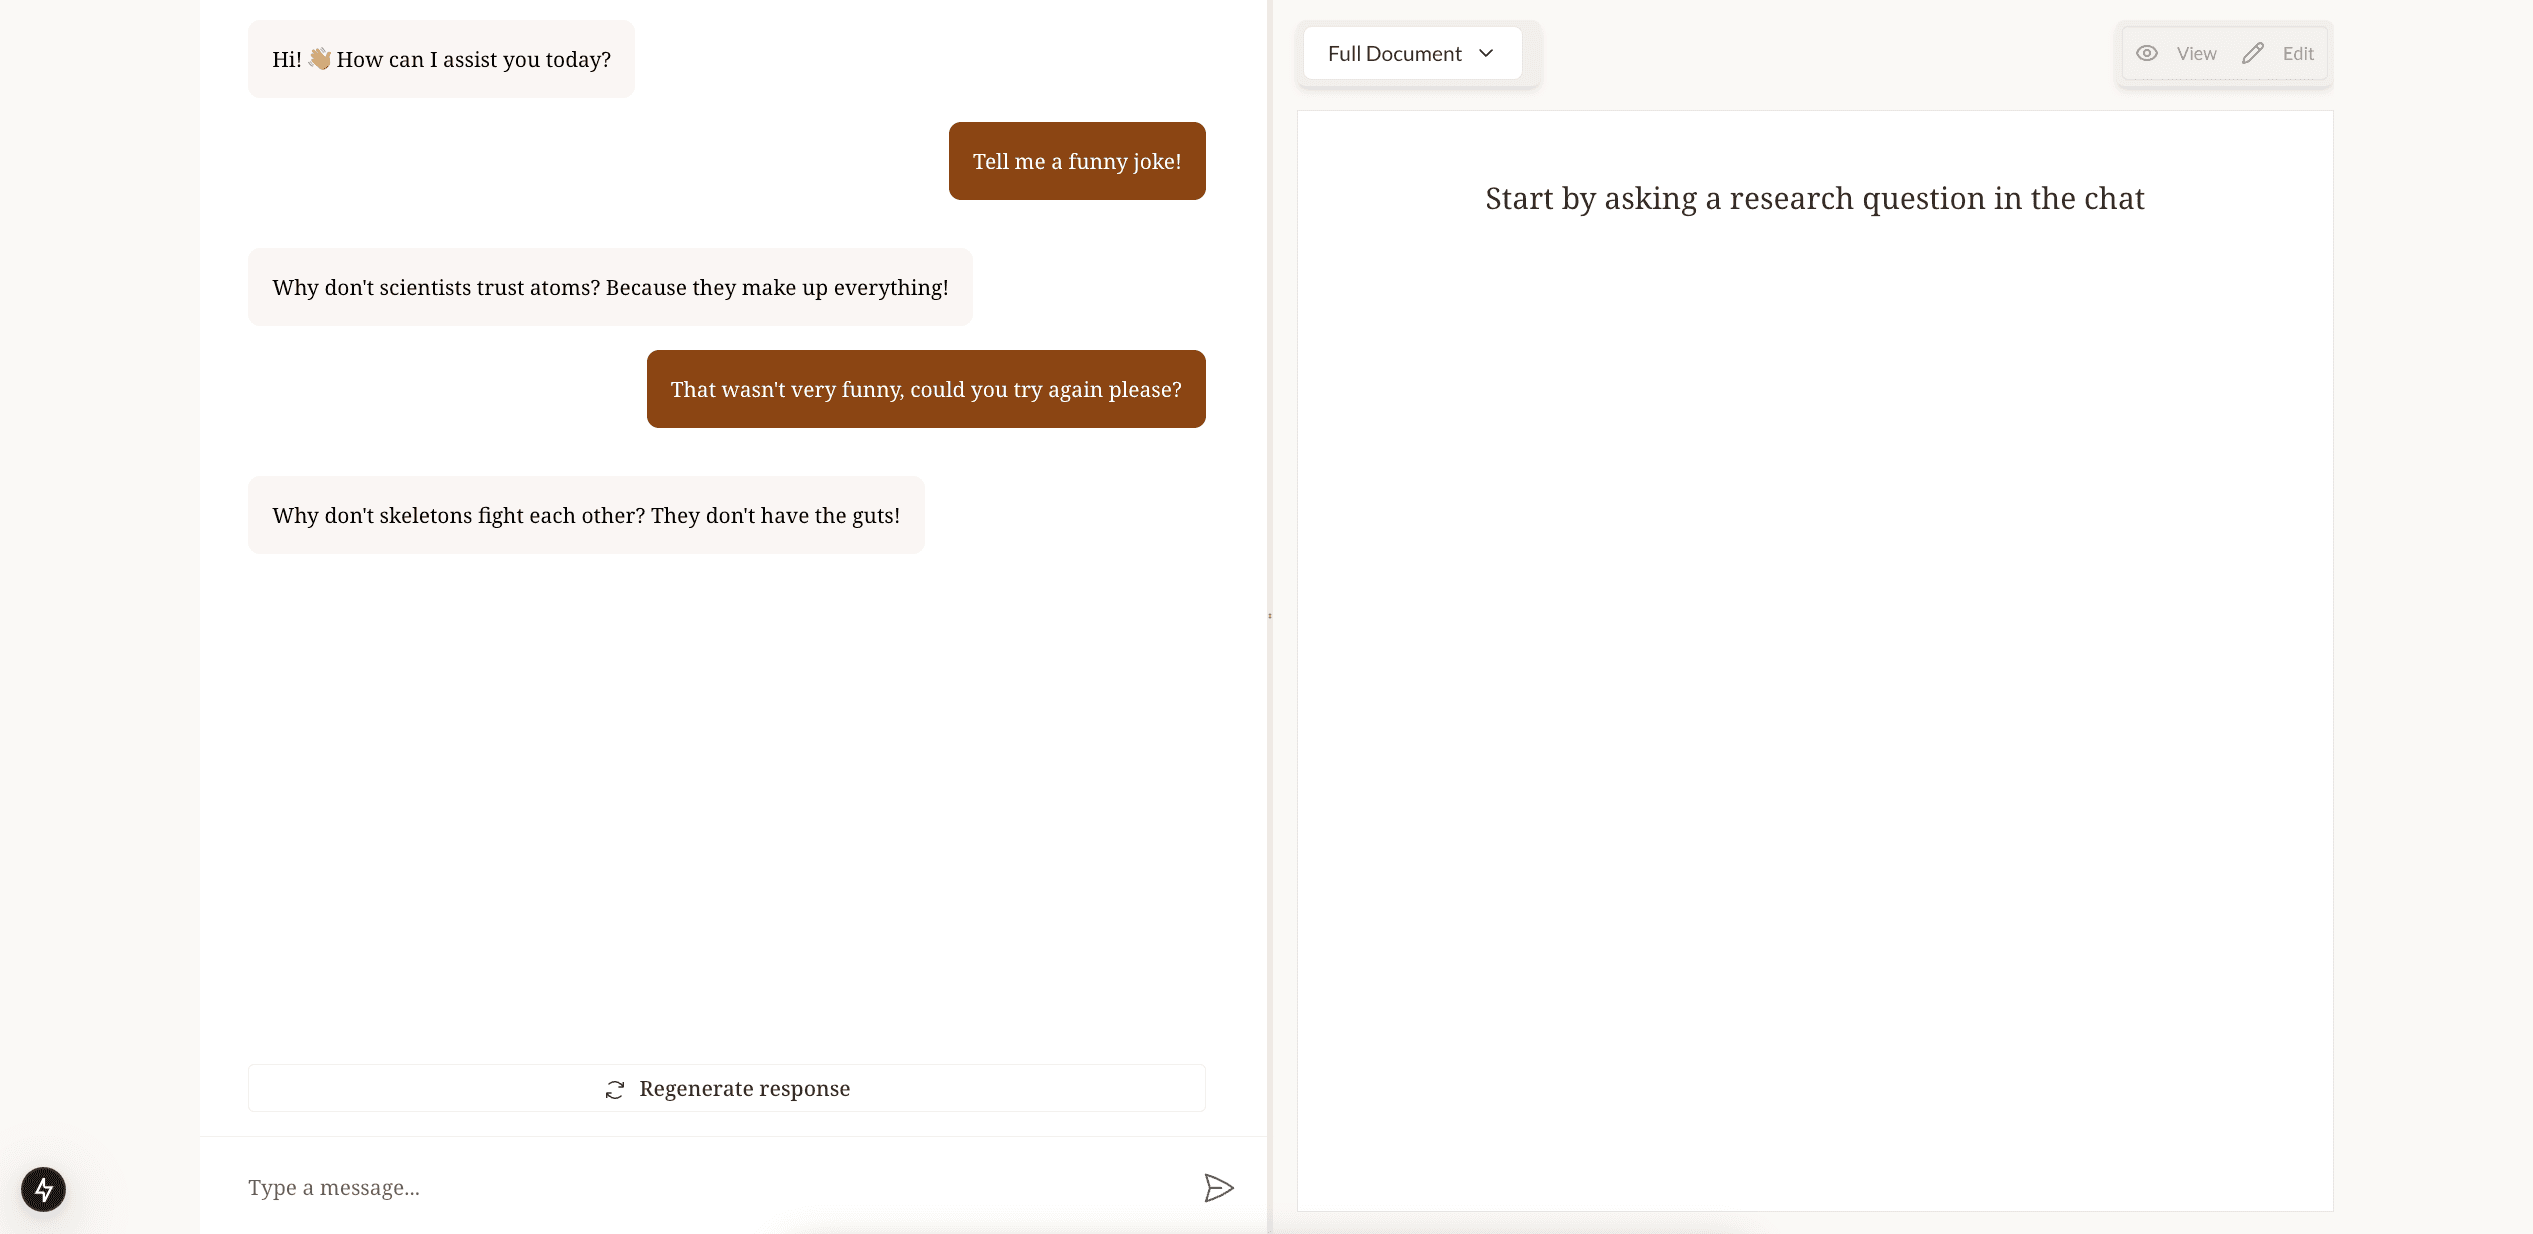Click the 'That wasn't very funny' message bubble
Image resolution: width=2533 pixels, height=1234 pixels.
925,389
